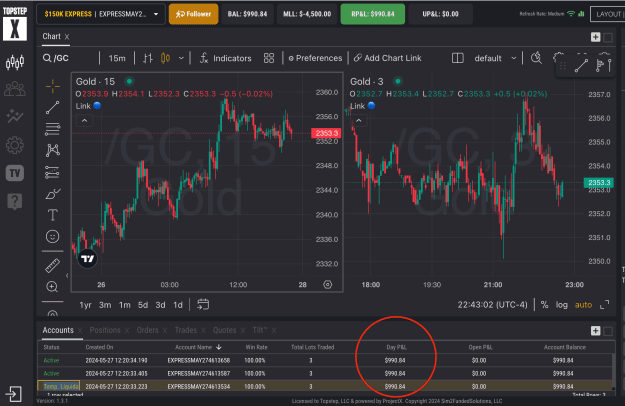The image size is (625, 406).
Task: Switch to the Quotes tab
Action: 224,330
